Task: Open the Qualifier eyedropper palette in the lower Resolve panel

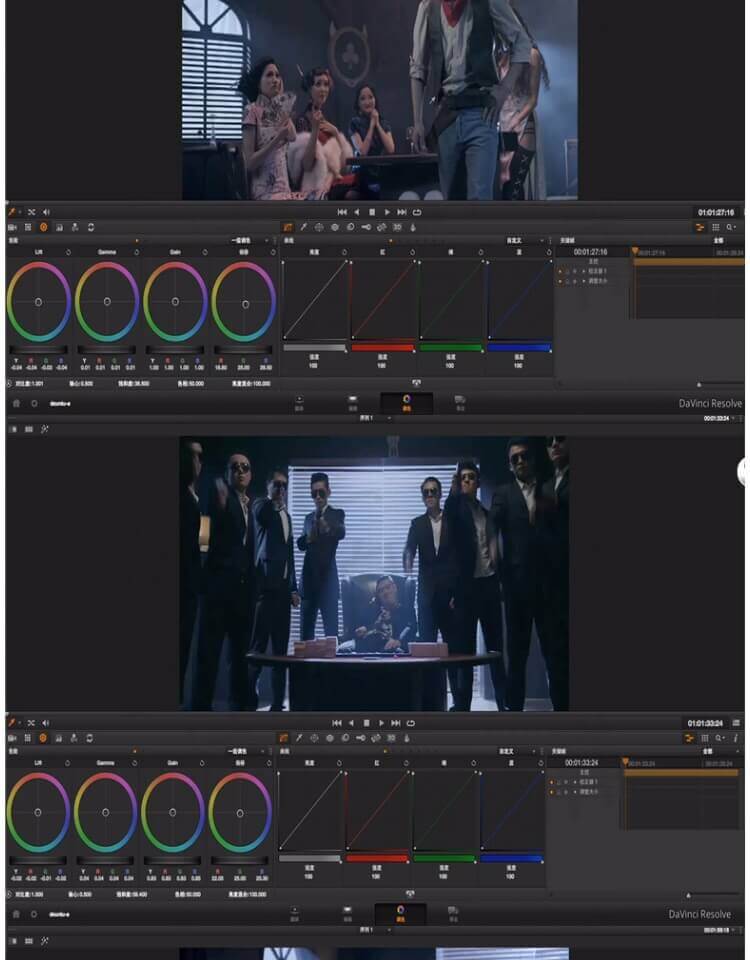Action: [299, 738]
